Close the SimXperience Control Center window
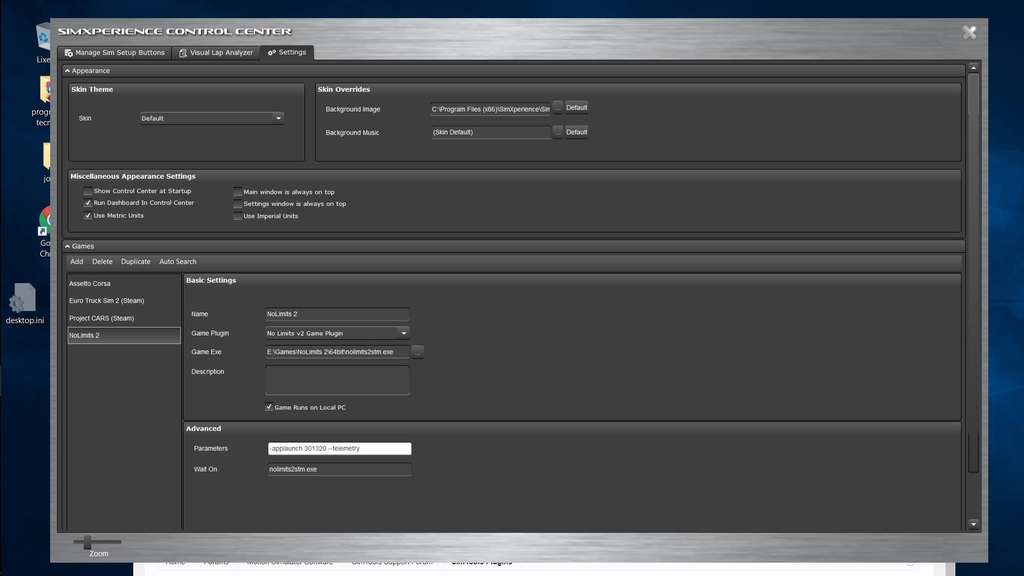The image size is (1024, 576). click(x=969, y=32)
